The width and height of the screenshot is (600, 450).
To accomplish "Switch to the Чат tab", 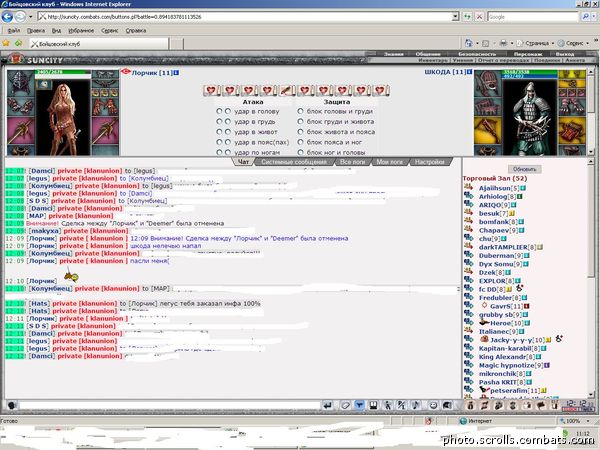I will pyautogui.click(x=243, y=162).
